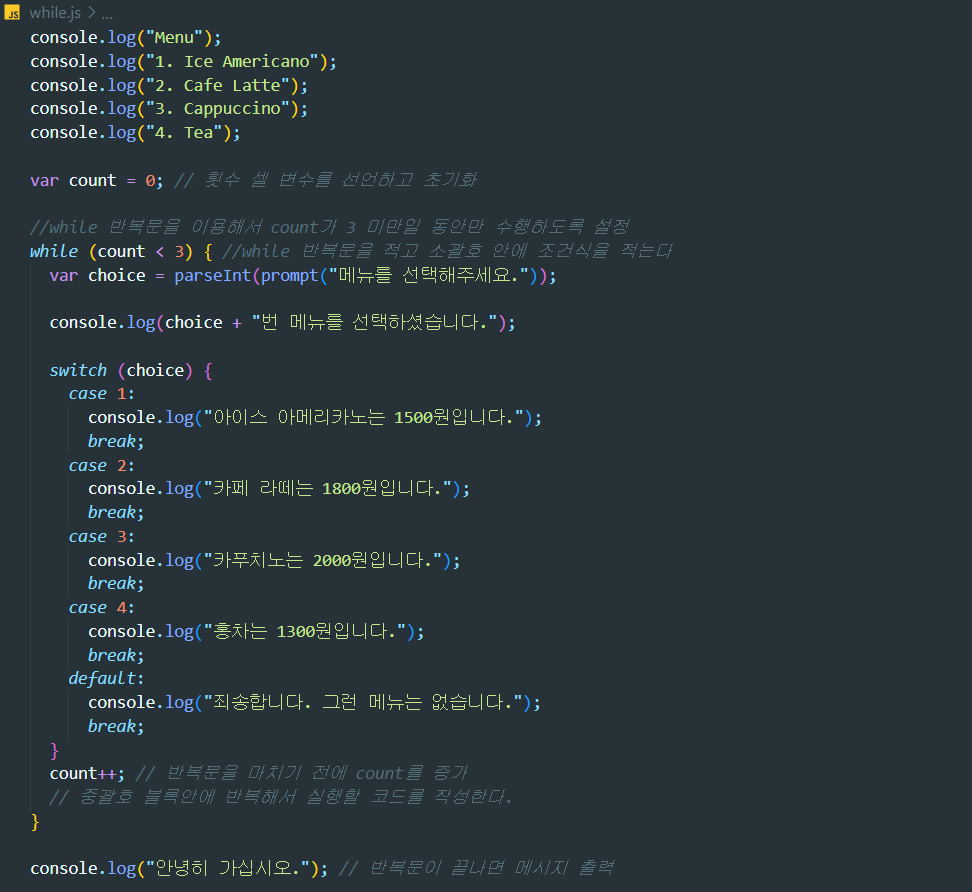Click the "아이스 아메리카노는 1500원입니다." string
Viewport: 972px width, 892px height.
click(364, 418)
